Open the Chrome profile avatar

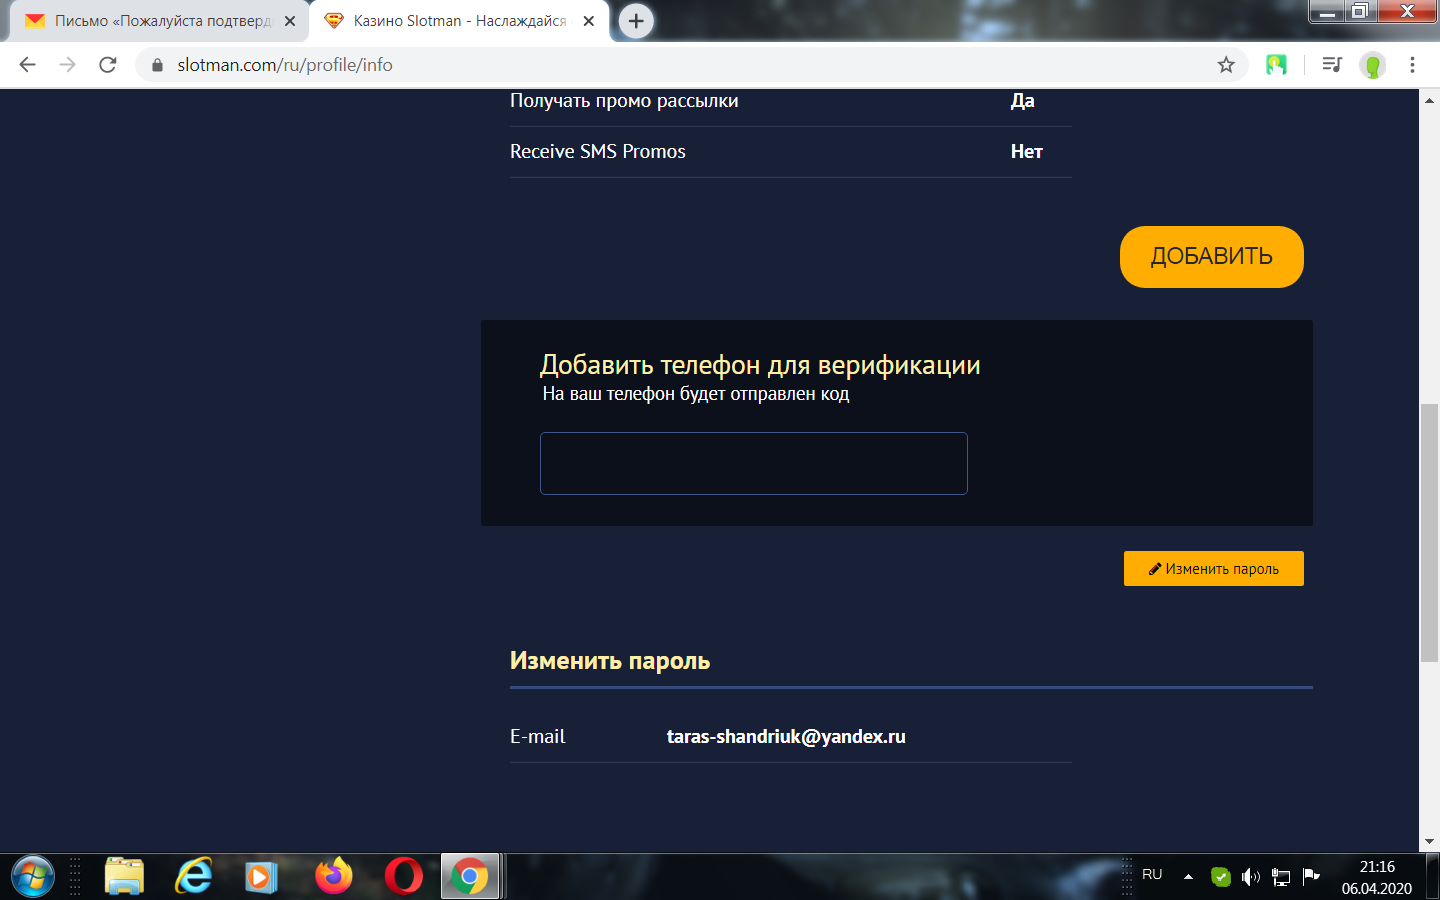[1373, 65]
